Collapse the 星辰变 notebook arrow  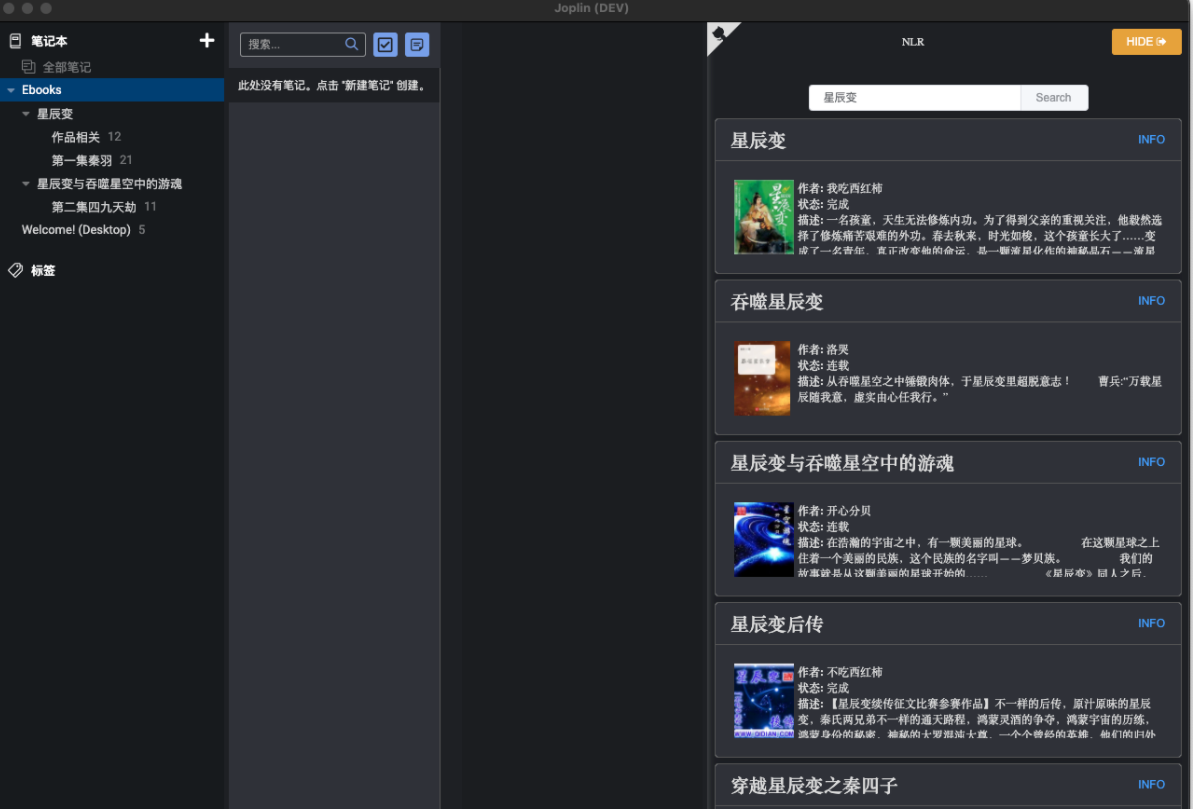(x=26, y=113)
